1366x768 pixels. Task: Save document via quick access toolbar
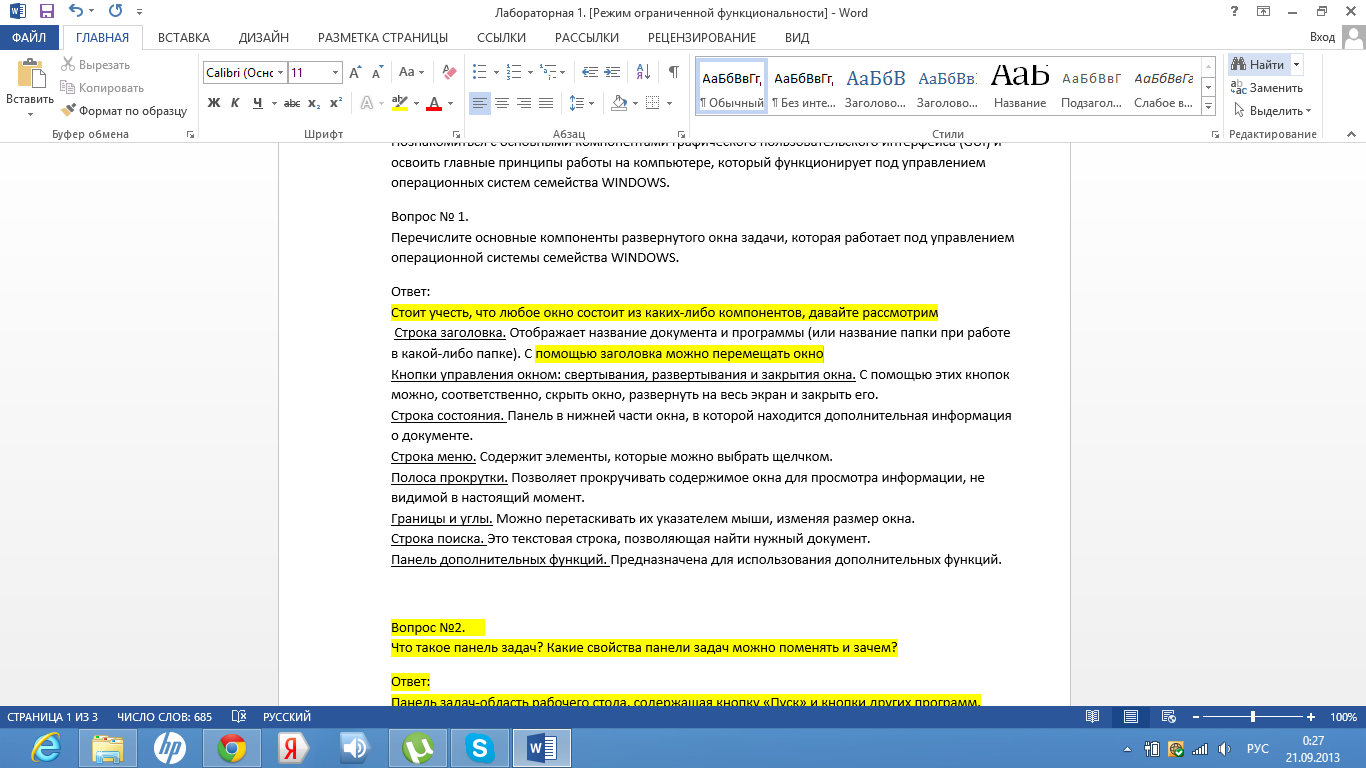[x=46, y=12]
